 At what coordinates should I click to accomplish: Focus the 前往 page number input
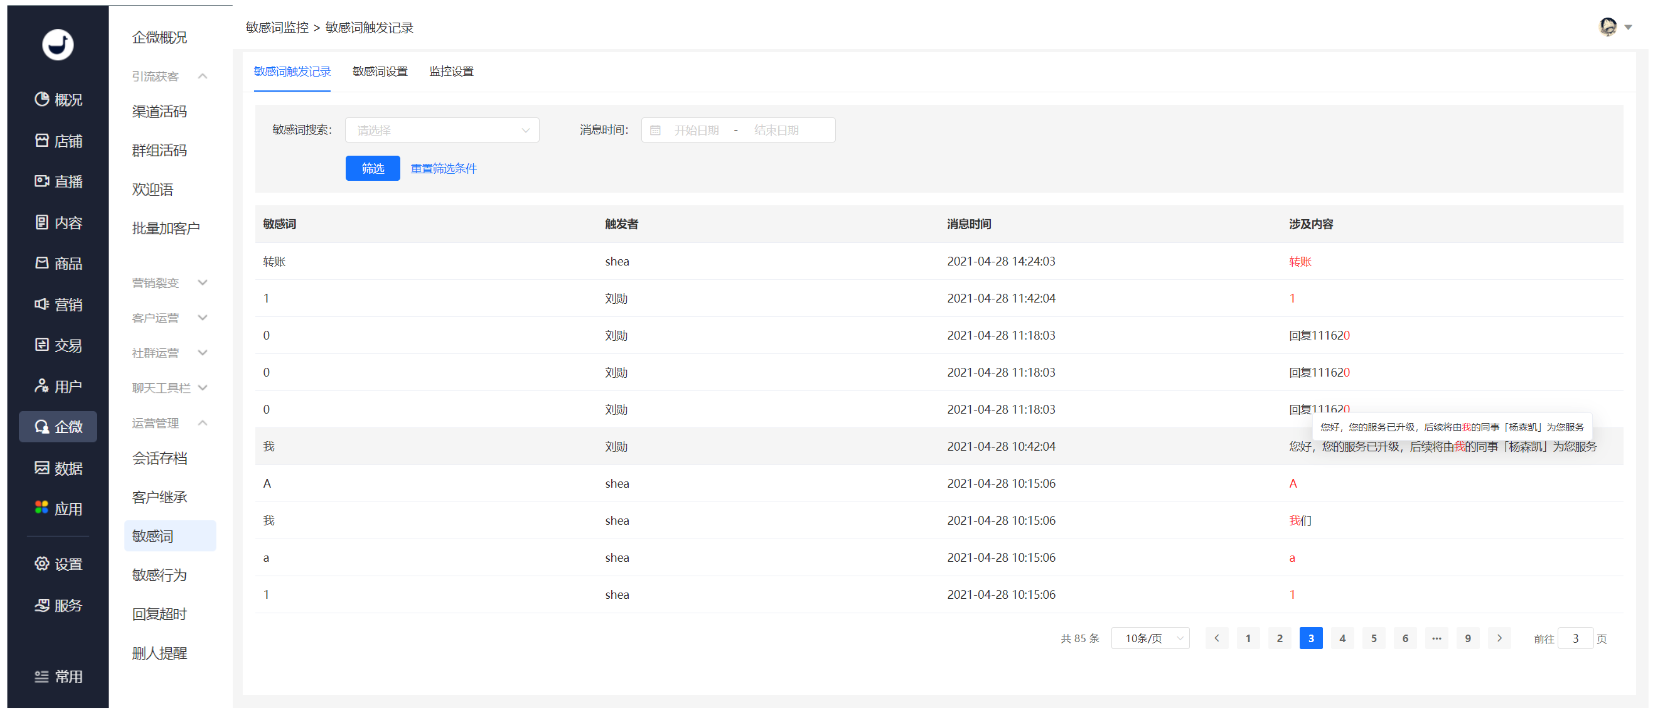(x=1576, y=638)
